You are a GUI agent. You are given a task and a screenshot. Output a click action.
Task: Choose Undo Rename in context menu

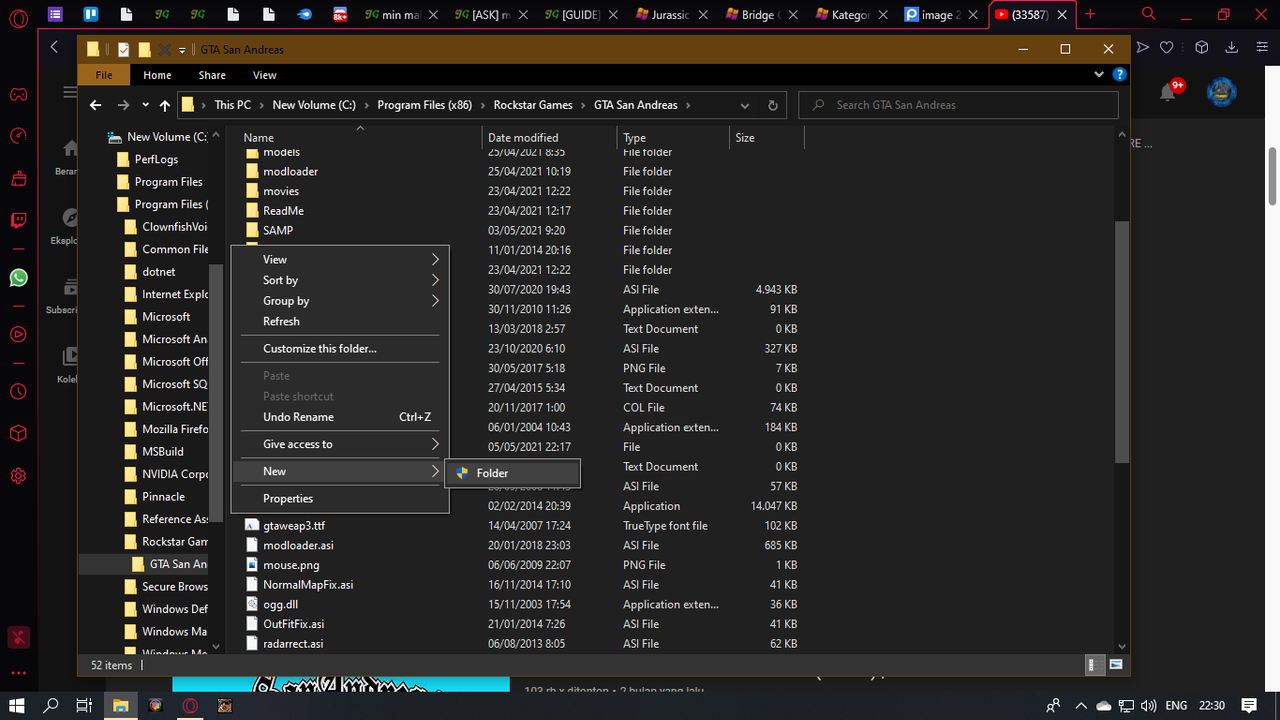tap(340, 417)
